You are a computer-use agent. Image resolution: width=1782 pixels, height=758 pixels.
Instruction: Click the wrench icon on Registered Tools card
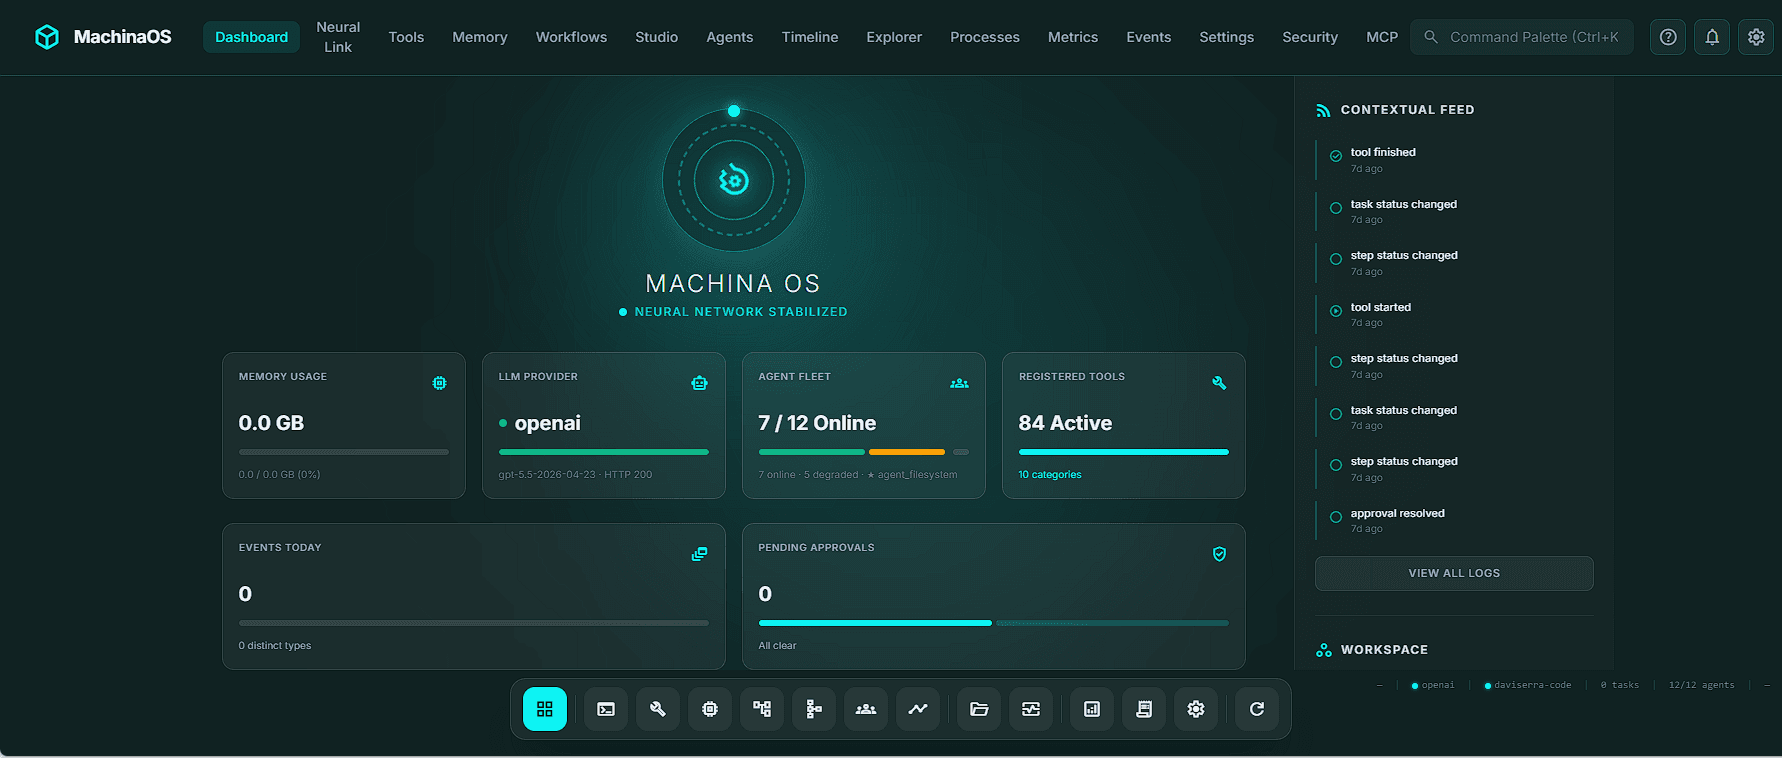point(1219,383)
